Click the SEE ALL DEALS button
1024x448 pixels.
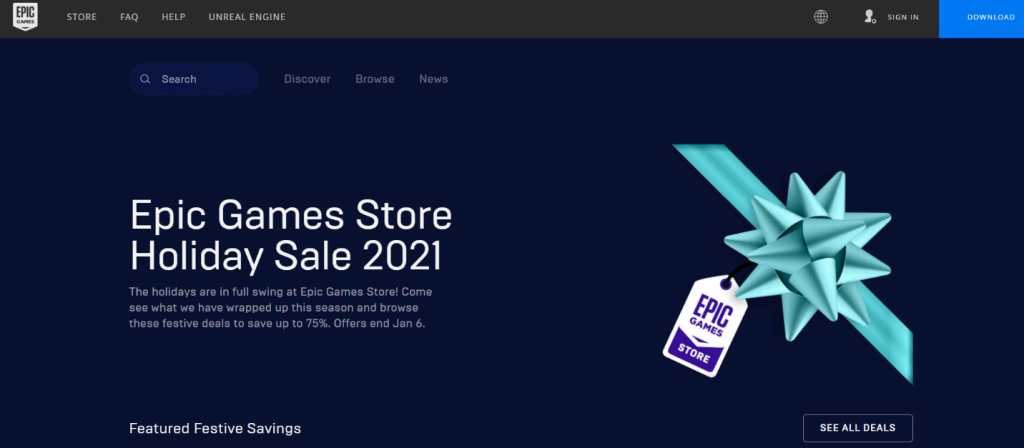click(x=857, y=428)
